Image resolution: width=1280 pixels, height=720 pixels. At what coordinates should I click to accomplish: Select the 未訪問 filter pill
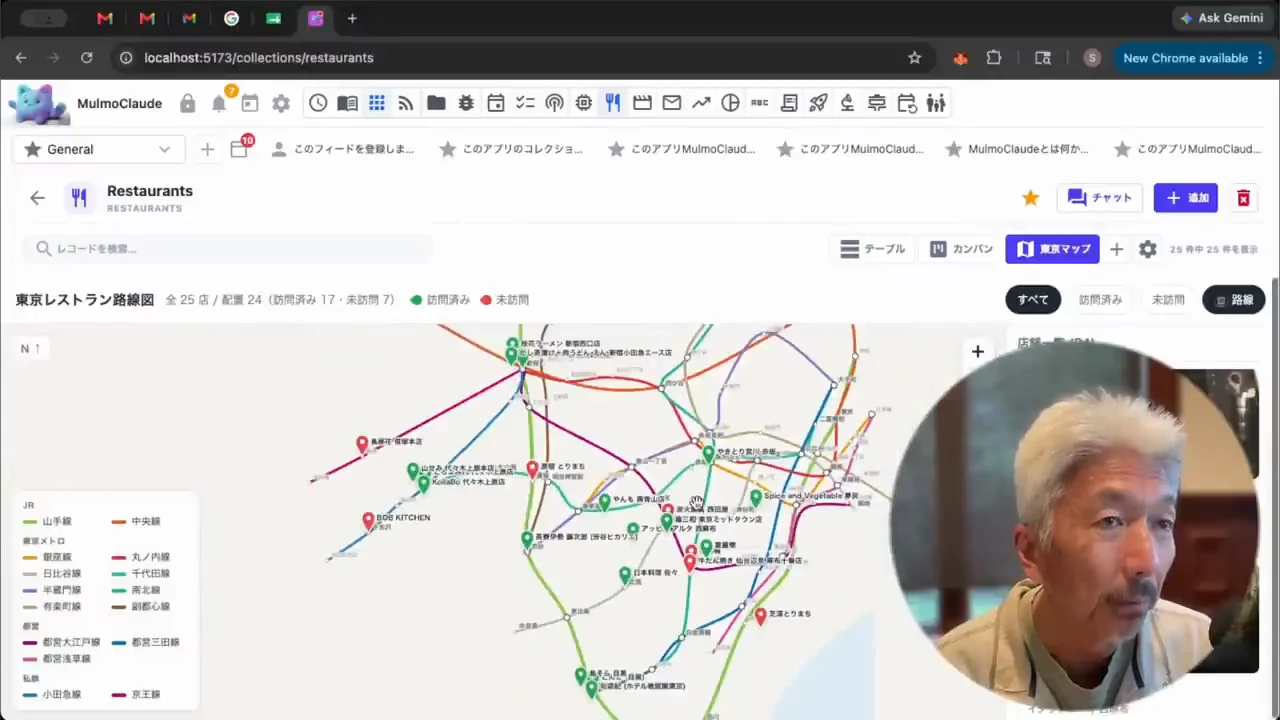[x=1168, y=300]
